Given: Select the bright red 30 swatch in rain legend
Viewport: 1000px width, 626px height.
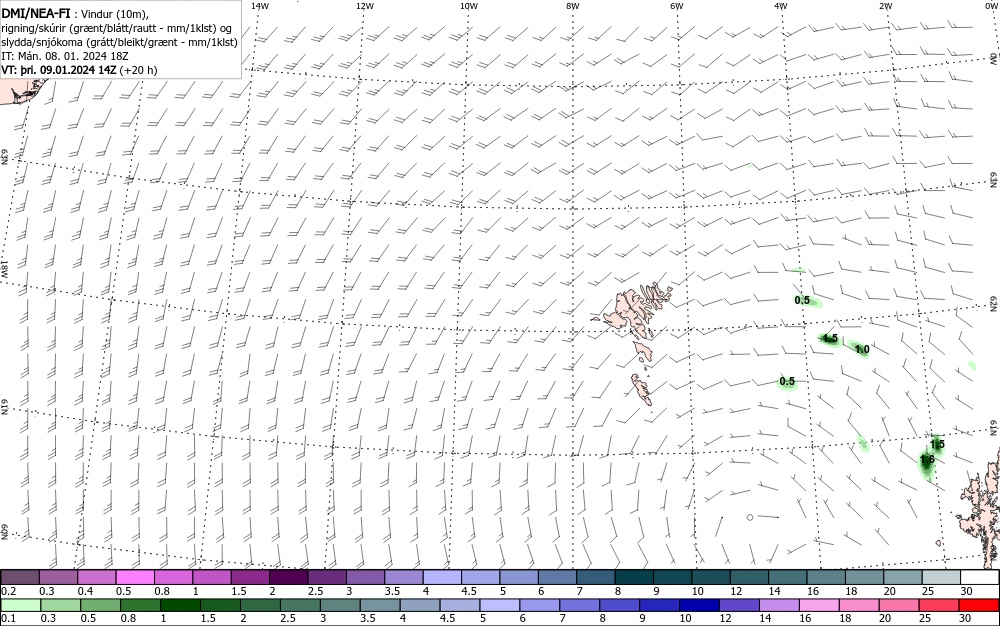Looking at the screenshot, I should click(x=978, y=605).
